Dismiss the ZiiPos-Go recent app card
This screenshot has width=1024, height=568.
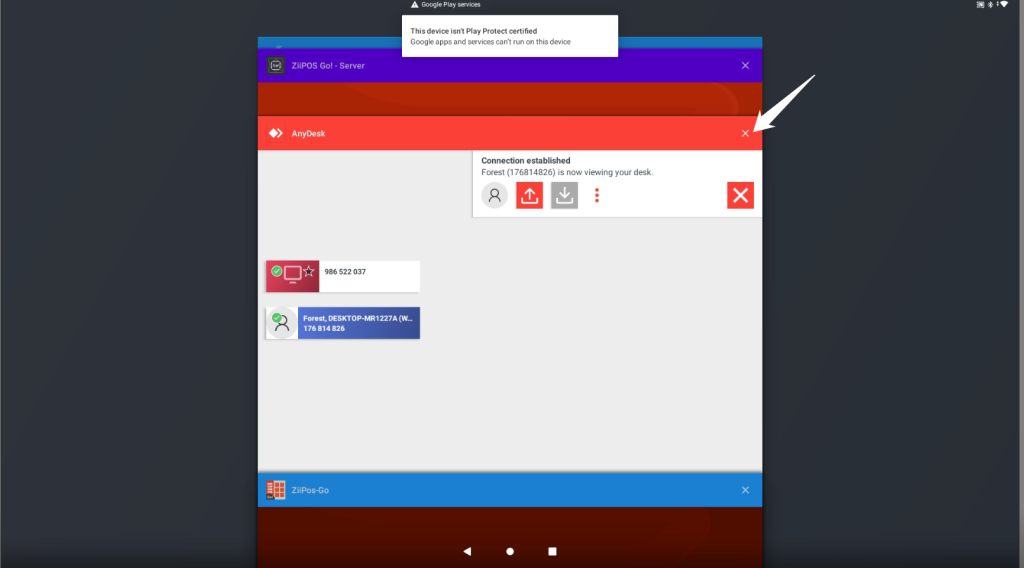(x=745, y=490)
